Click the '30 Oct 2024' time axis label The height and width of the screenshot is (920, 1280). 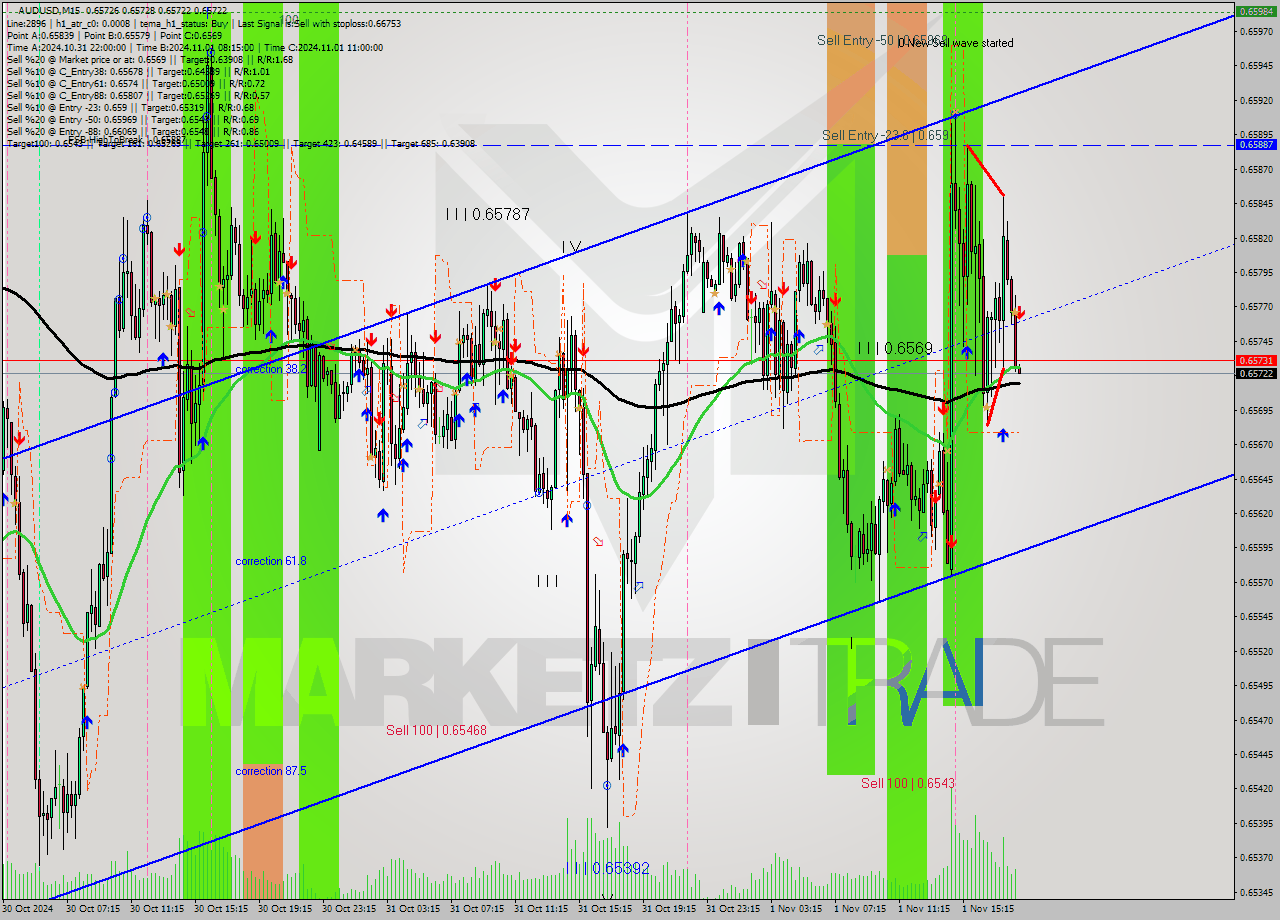pos(30,909)
